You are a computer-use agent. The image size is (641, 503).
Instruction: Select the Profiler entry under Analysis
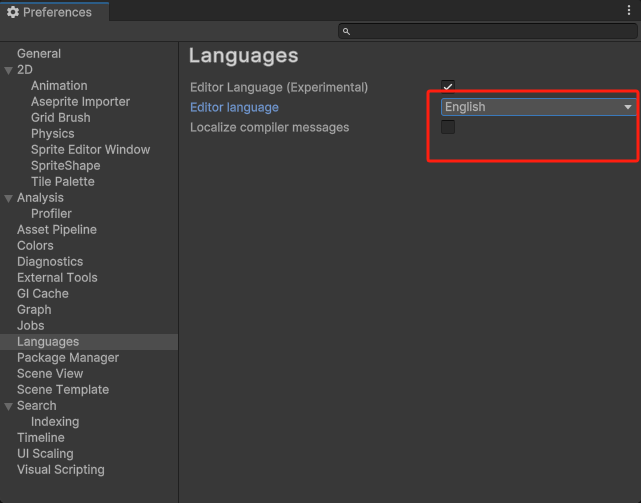[x=51, y=214]
